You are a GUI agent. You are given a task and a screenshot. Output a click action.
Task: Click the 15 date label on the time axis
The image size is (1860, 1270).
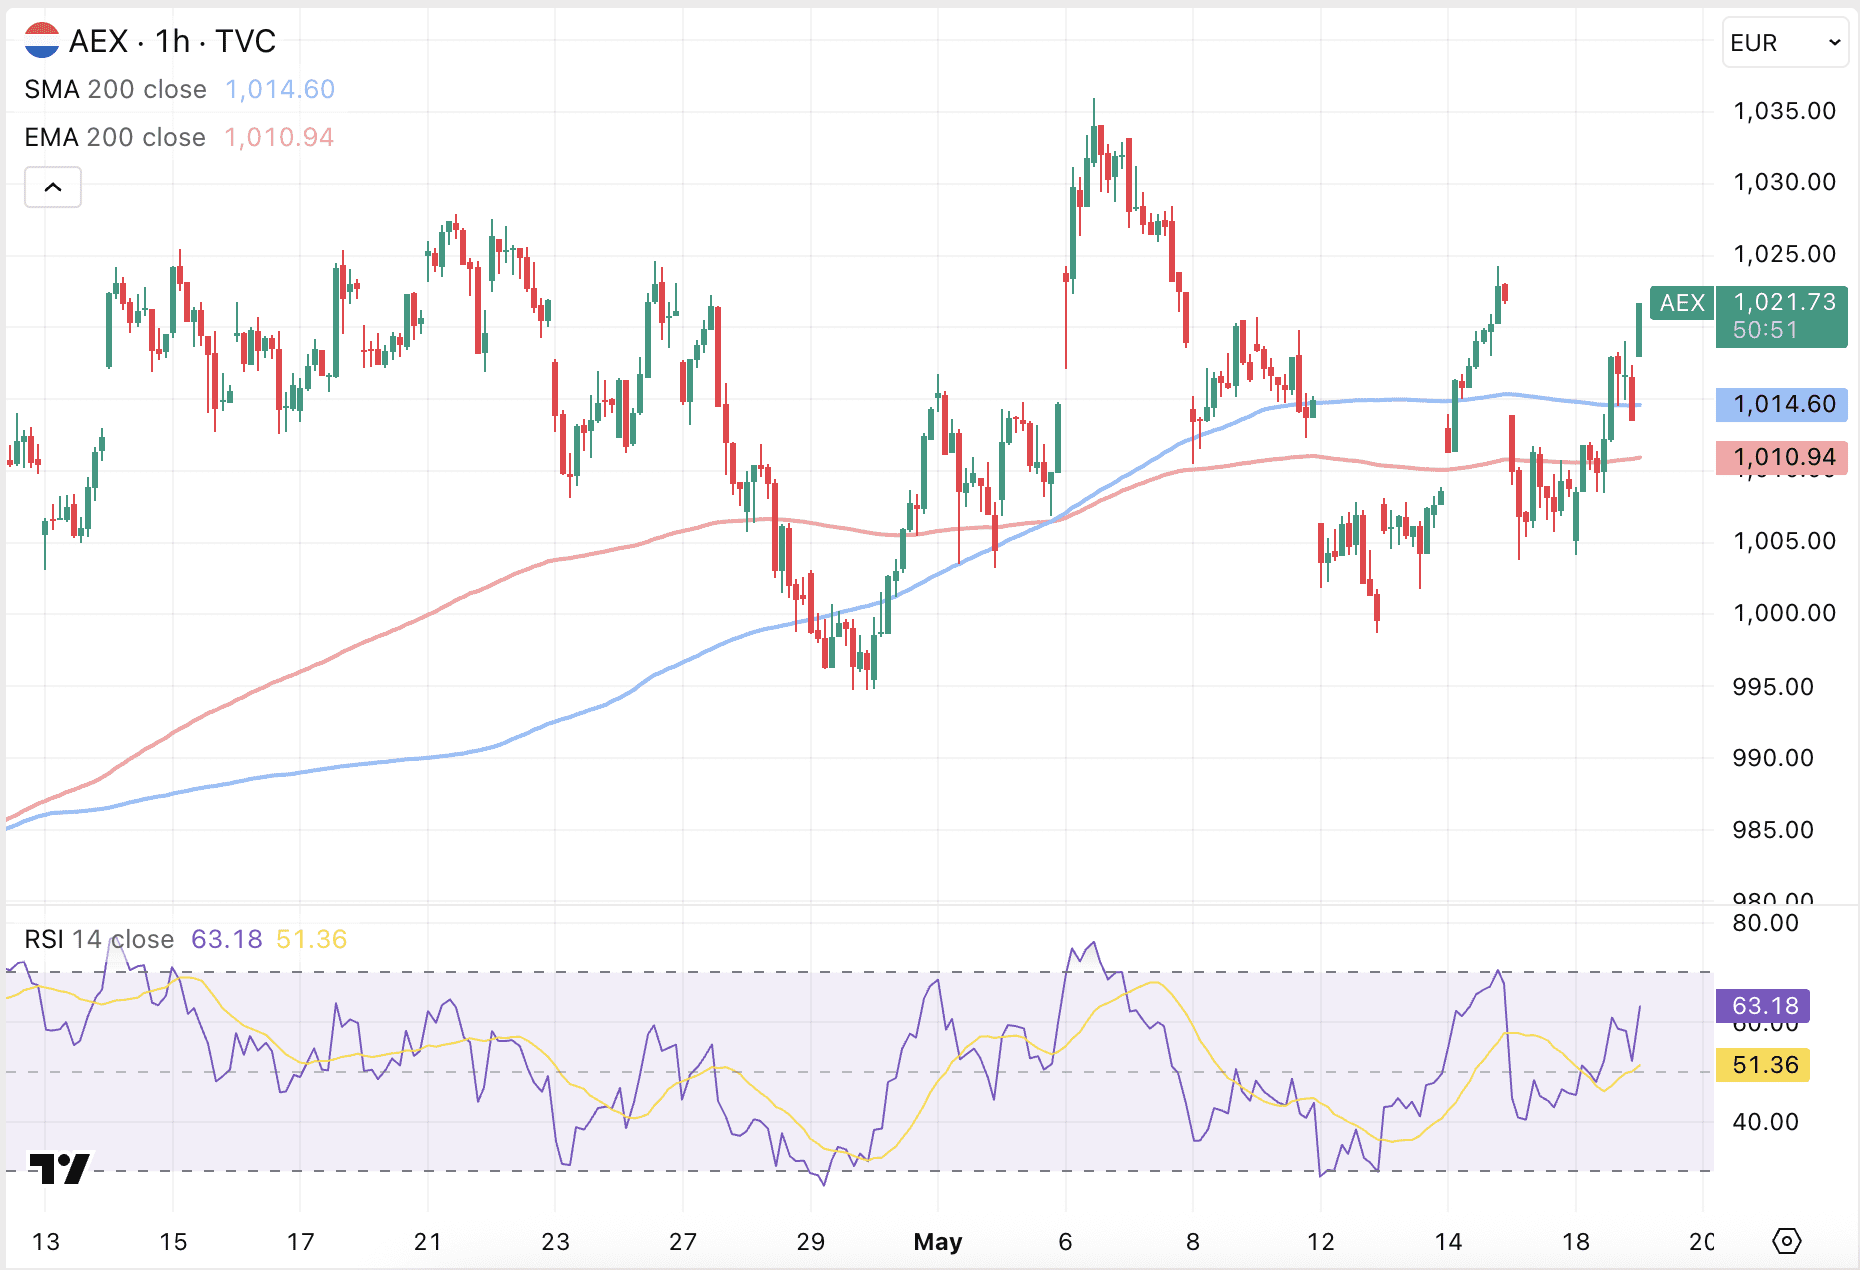(x=173, y=1242)
